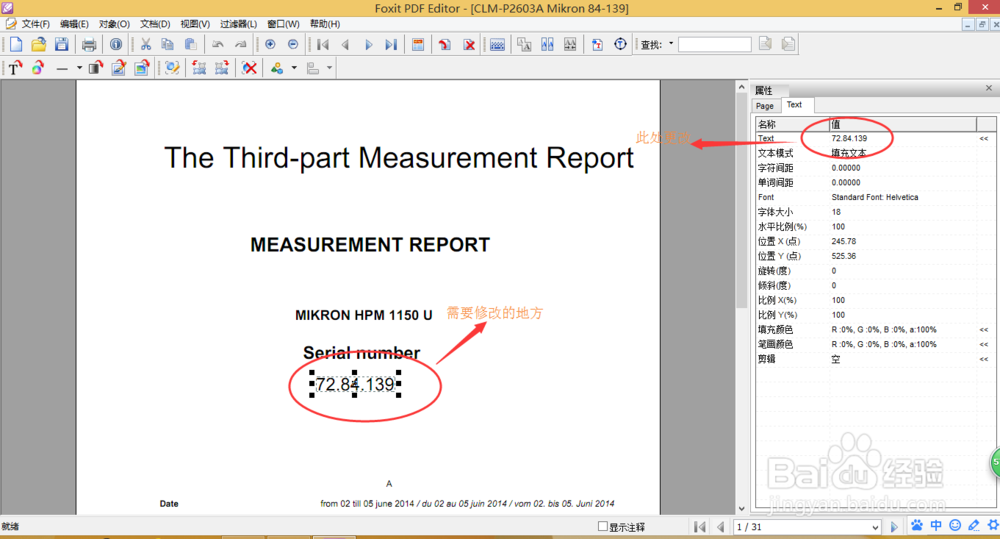Find previous result with left page icon
1000x539 pixels.
765,44
